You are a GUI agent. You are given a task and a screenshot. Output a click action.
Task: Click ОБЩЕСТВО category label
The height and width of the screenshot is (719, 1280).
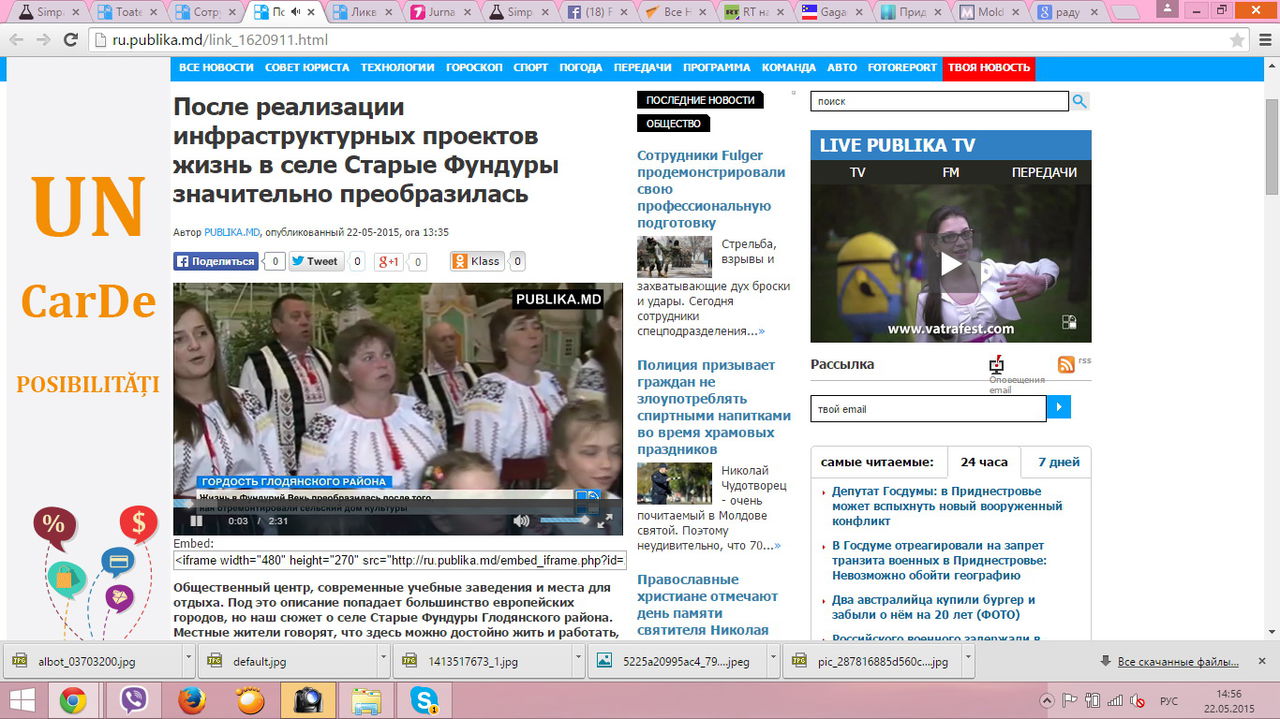pos(673,124)
